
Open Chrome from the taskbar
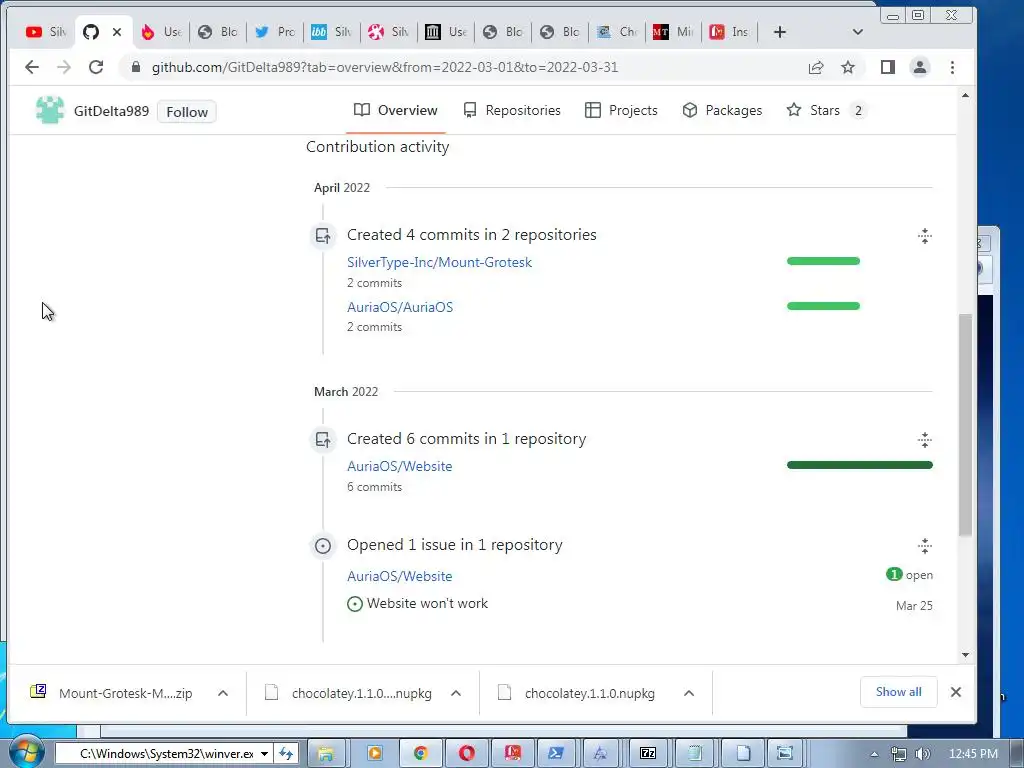click(x=421, y=754)
